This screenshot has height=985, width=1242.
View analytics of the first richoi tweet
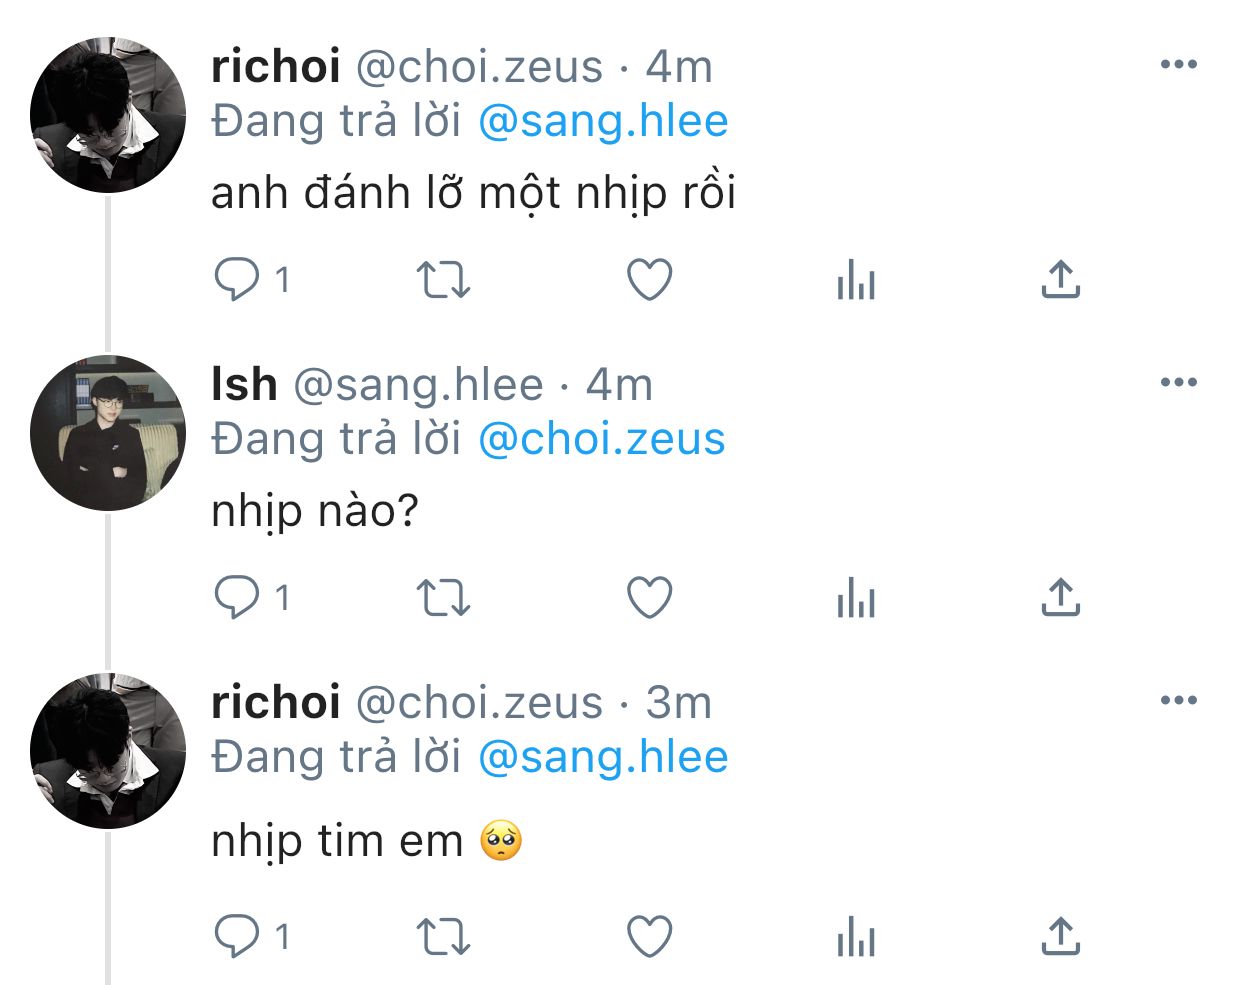click(856, 280)
